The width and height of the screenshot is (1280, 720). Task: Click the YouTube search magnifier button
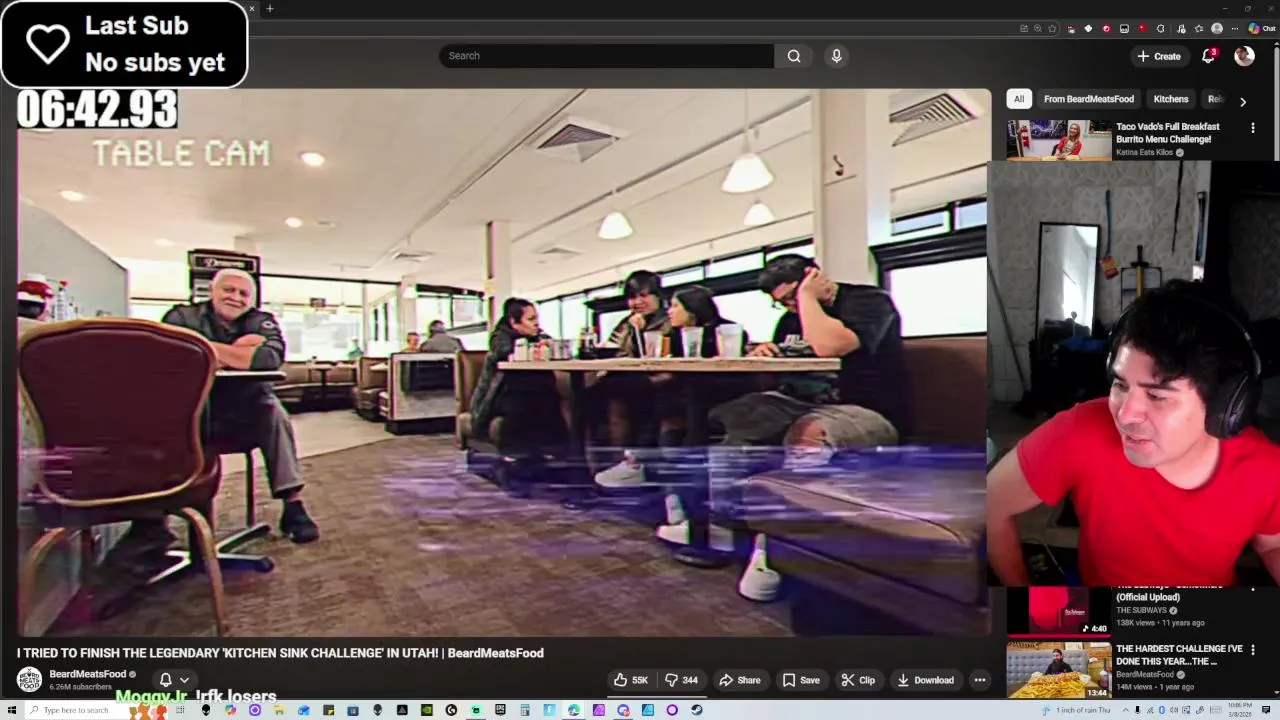tap(794, 56)
